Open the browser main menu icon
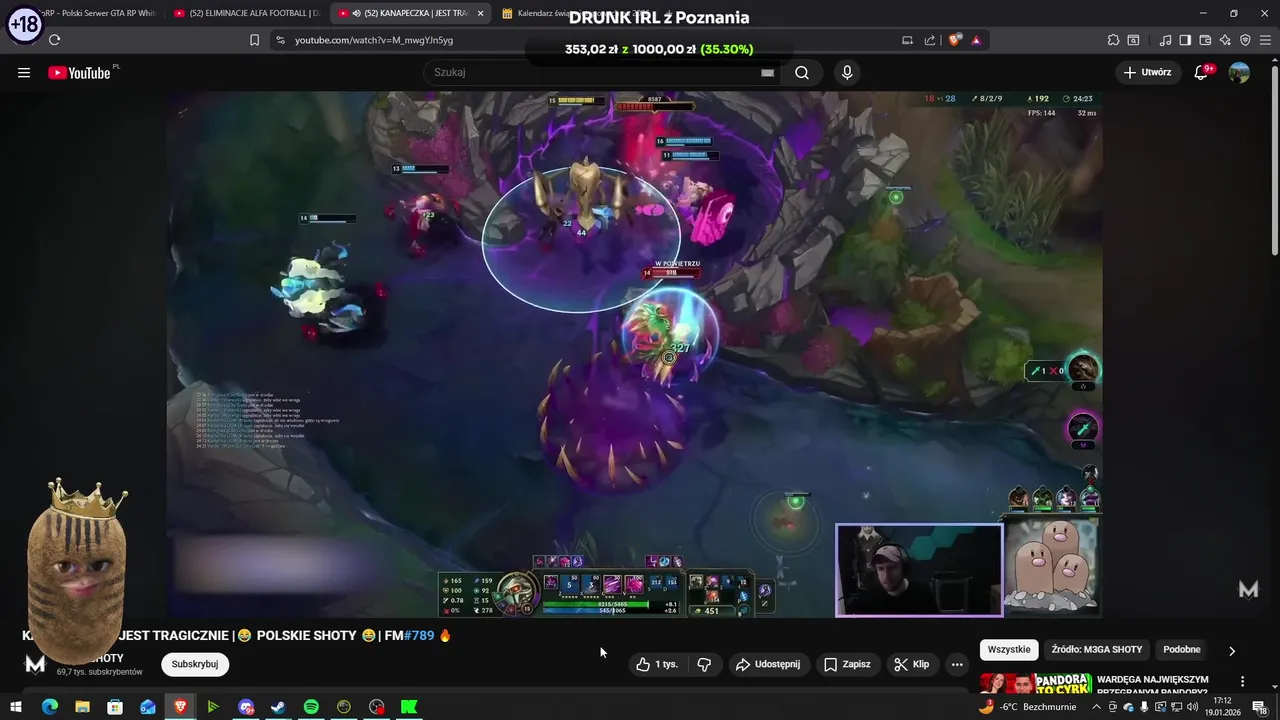This screenshot has height=720, width=1280. [x=1265, y=40]
